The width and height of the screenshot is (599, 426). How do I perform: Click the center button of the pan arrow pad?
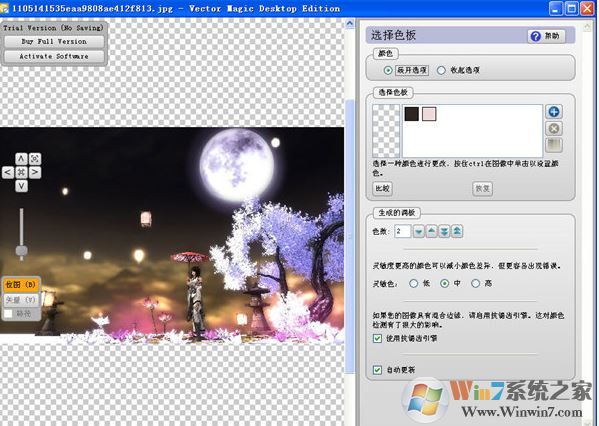point(21,172)
